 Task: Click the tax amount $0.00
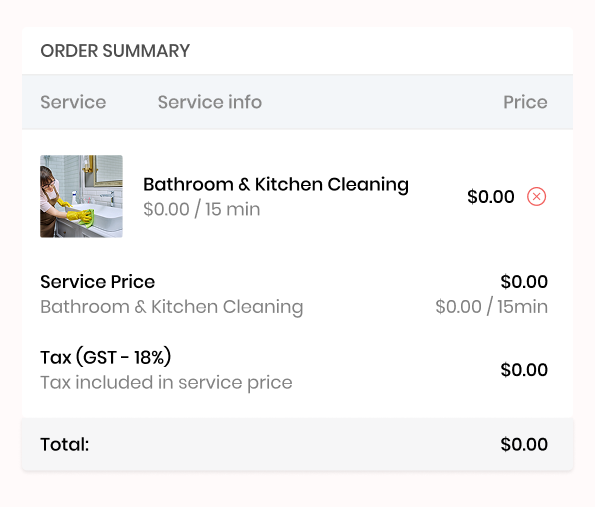click(524, 370)
